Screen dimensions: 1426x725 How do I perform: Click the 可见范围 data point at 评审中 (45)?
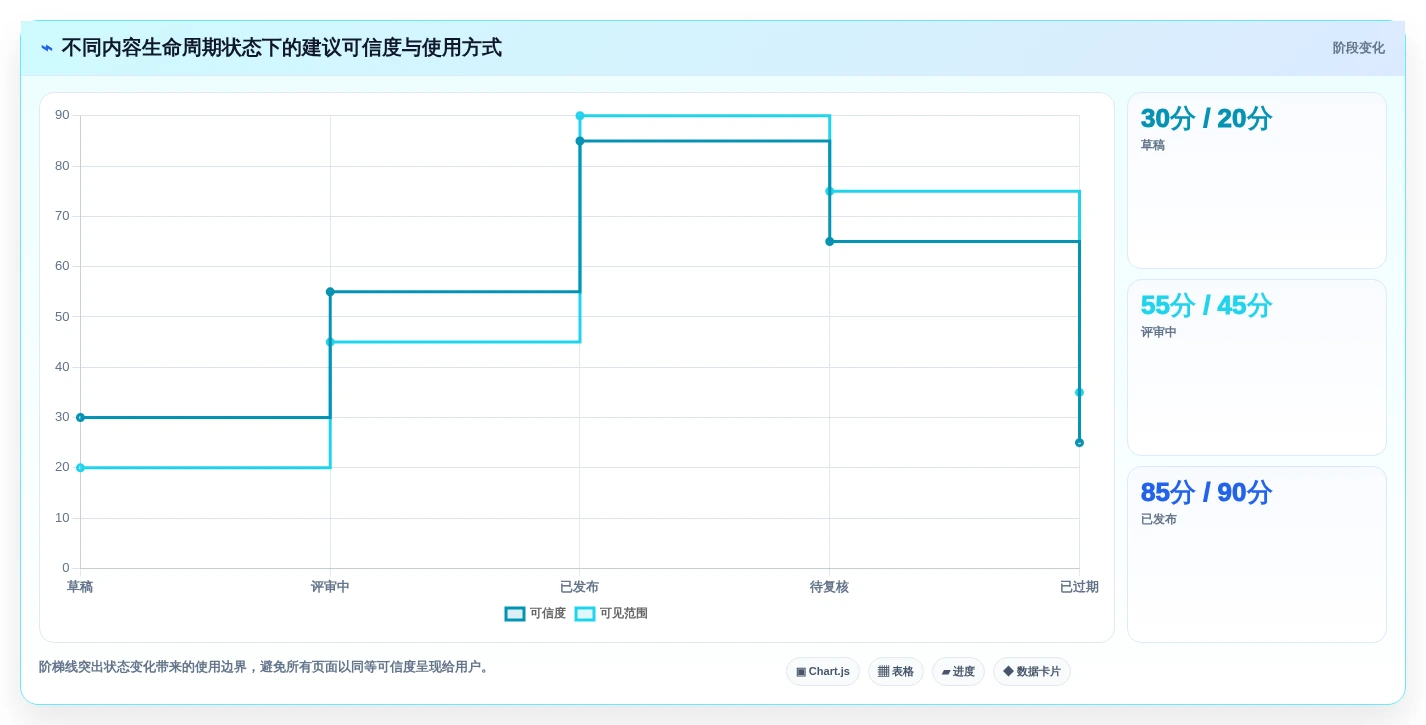[330, 342]
